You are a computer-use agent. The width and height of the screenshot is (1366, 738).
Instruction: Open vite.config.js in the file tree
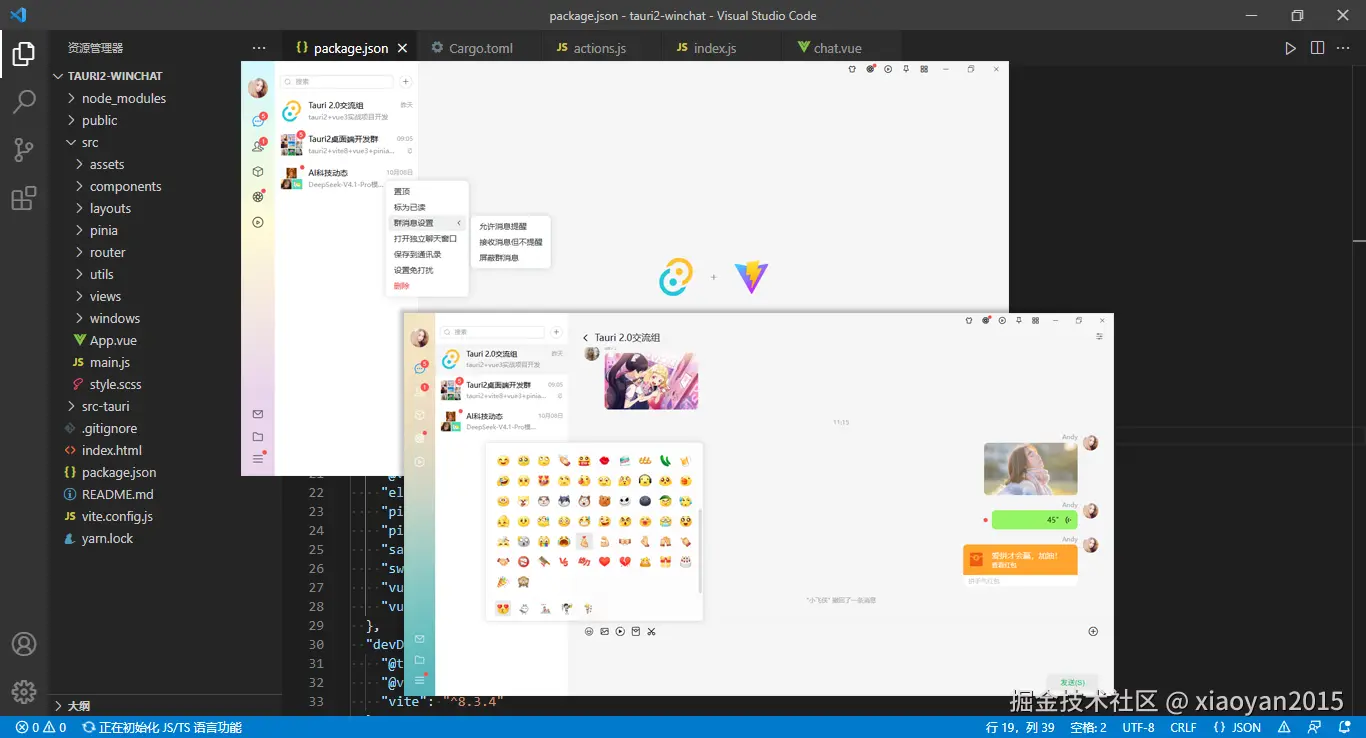[x=117, y=516]
